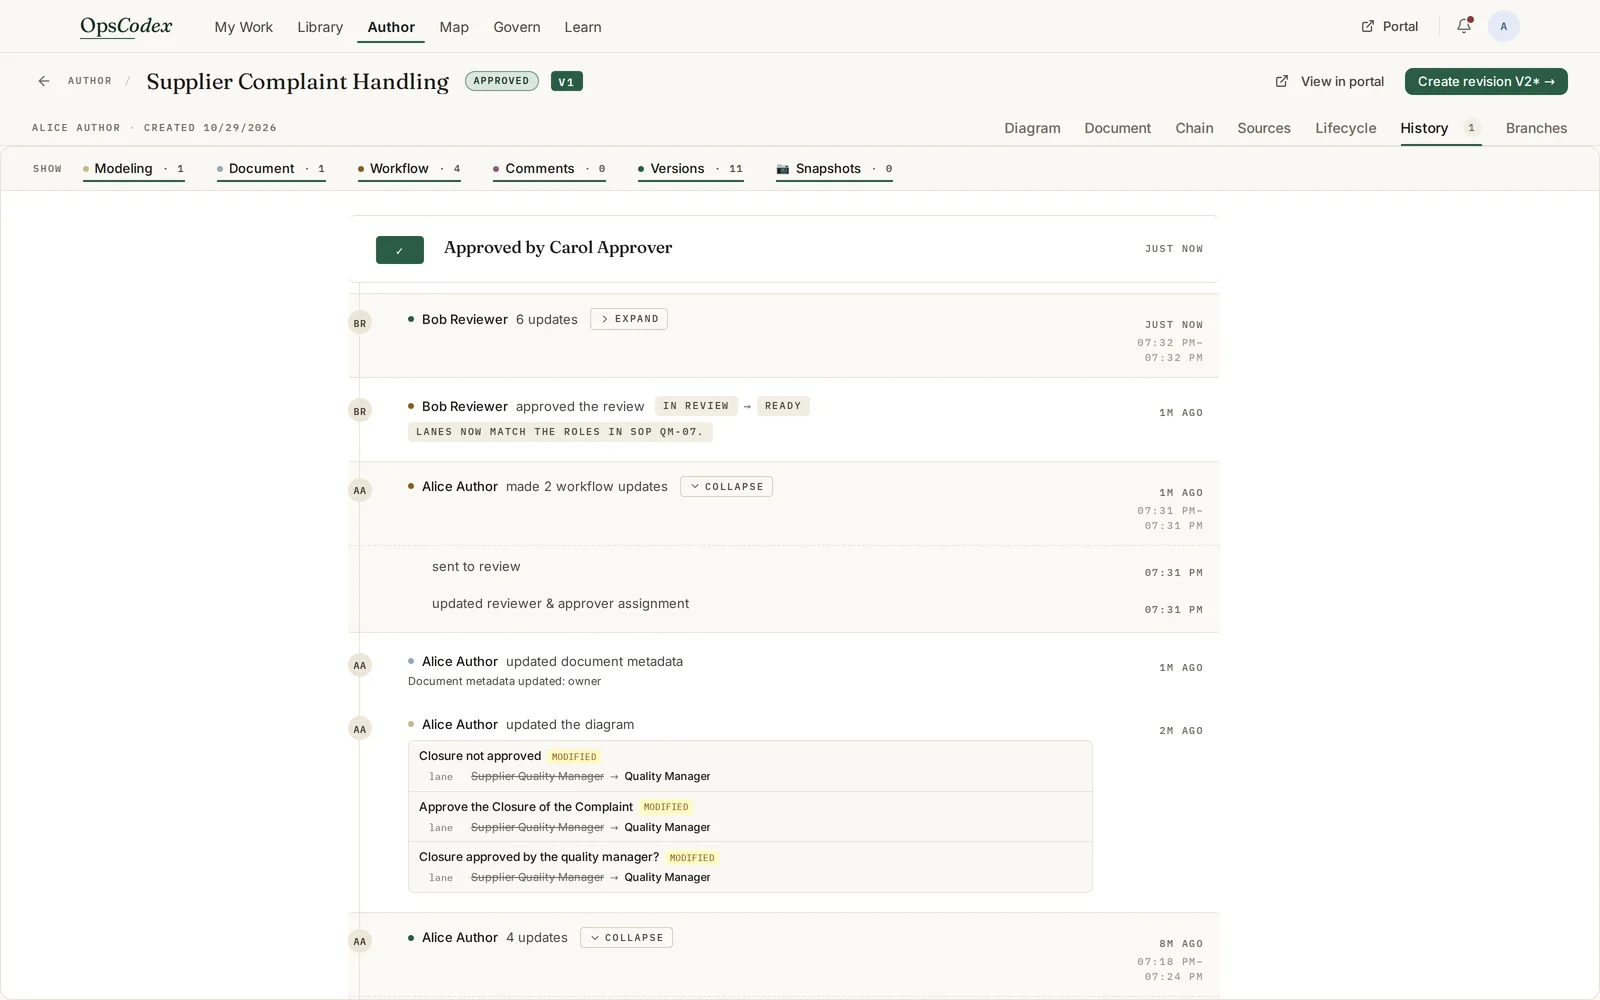1600x1000 pixels.
Task: Collapse Alice Author's 4 updates
Action: point(626,938)
